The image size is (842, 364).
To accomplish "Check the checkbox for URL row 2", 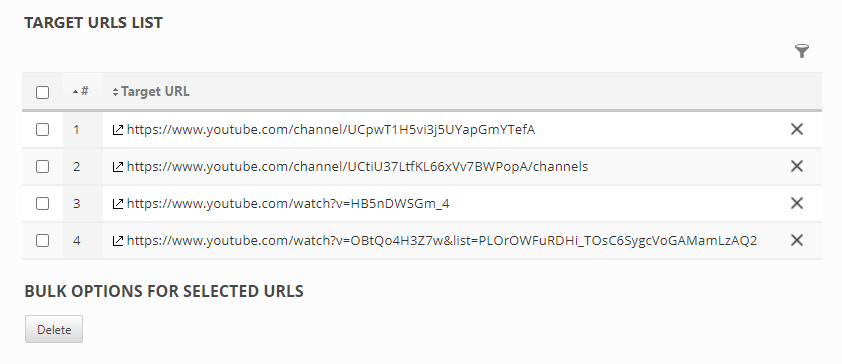I will pos(42,166).
